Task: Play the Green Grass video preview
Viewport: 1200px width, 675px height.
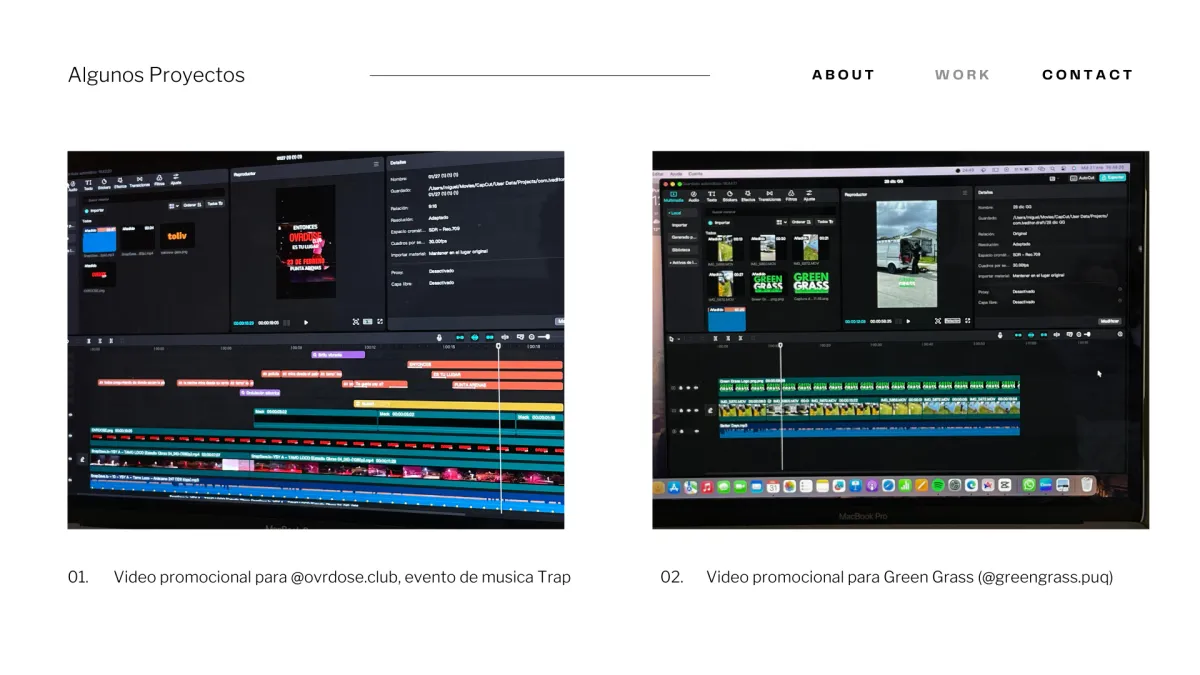Action: pyautogui.click(x=907, y=321)
